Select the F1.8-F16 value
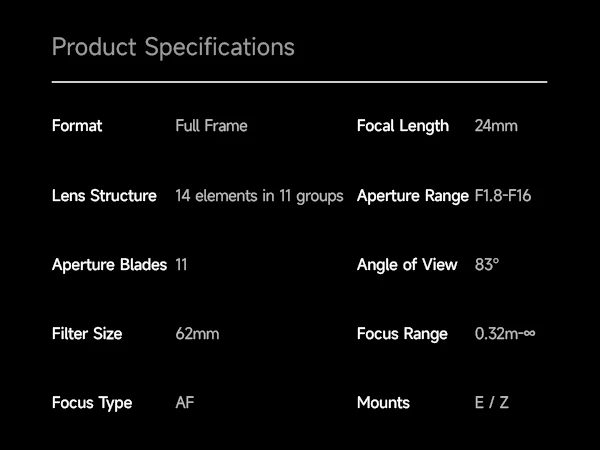This screenshot has width=600, height=450. 503,196
